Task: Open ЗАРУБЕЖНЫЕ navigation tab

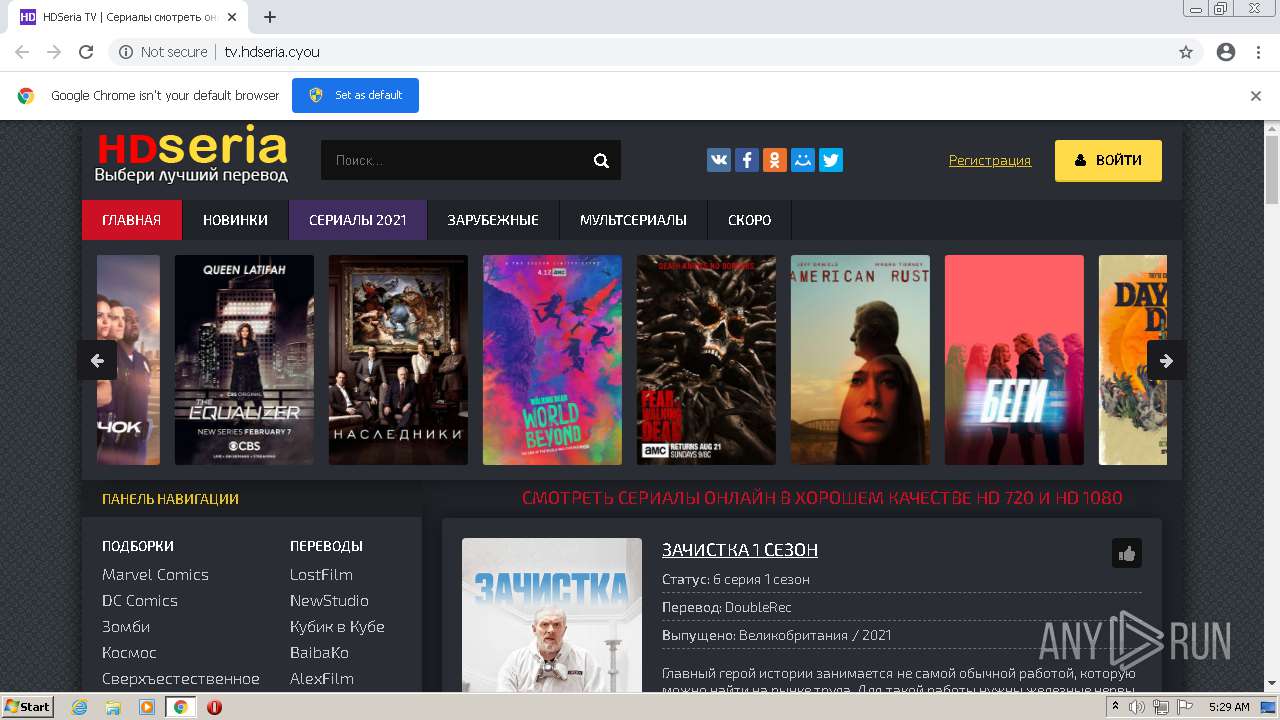Action: (x=493, y=220)
